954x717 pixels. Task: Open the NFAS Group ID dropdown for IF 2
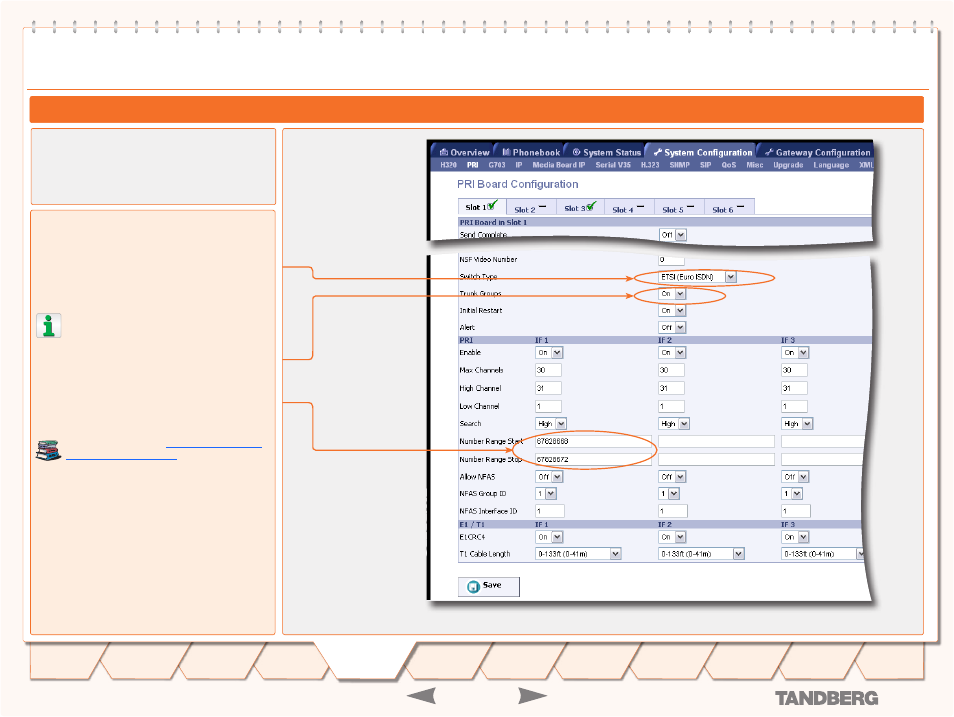coord(669,494)
